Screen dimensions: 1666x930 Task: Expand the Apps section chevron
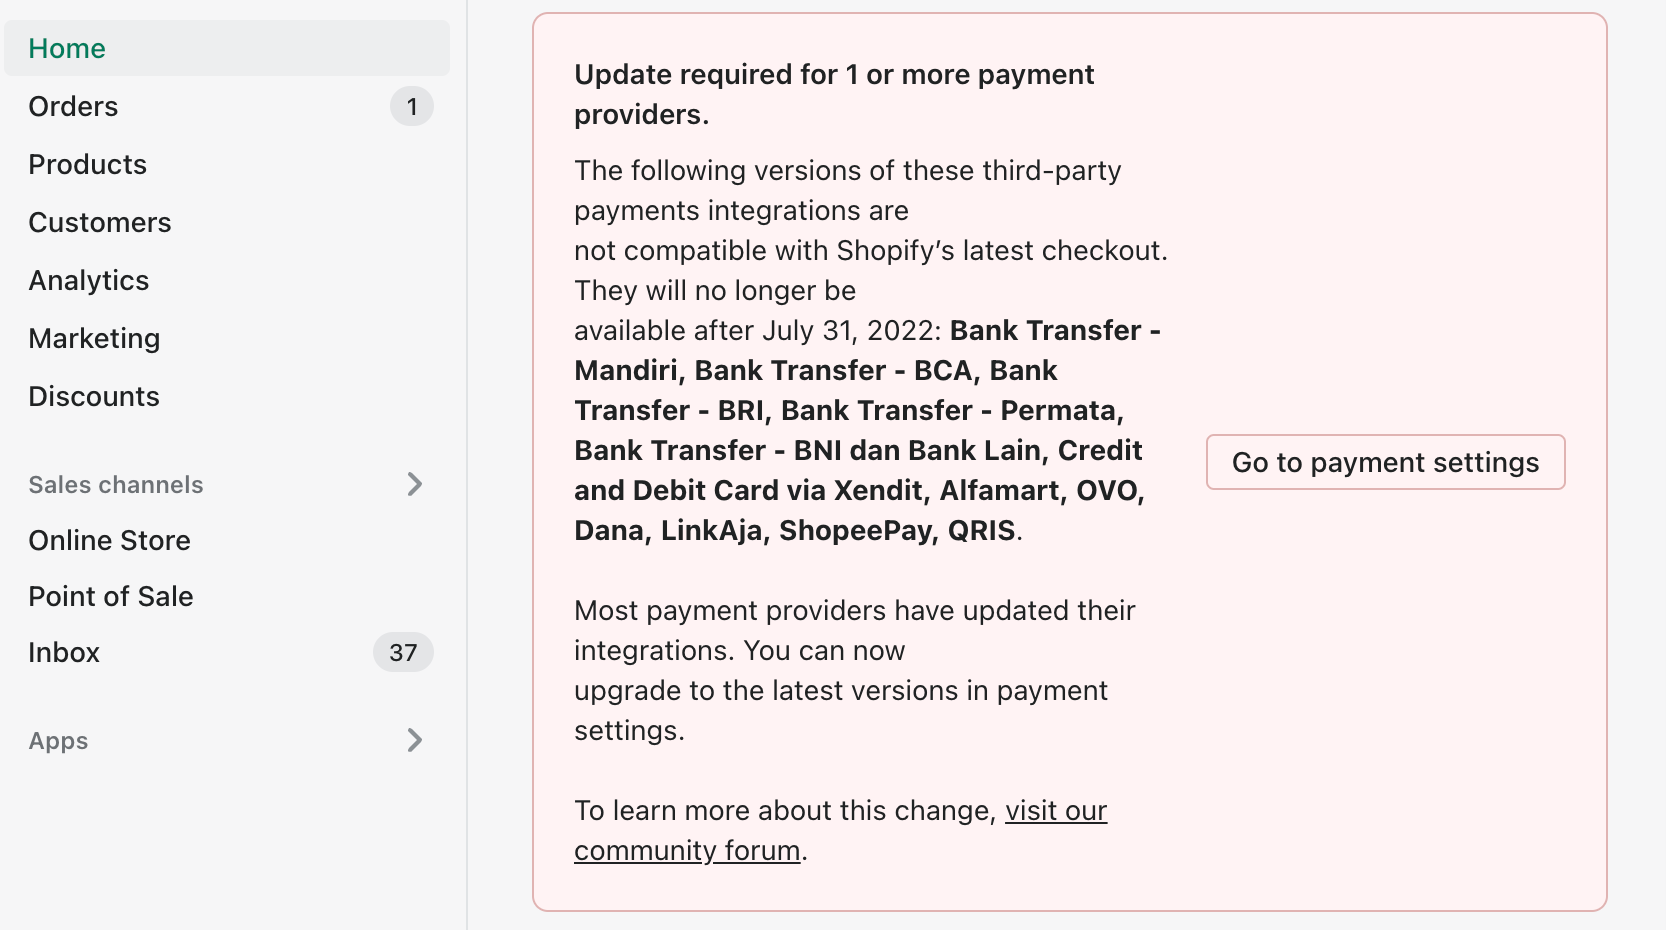415,740
